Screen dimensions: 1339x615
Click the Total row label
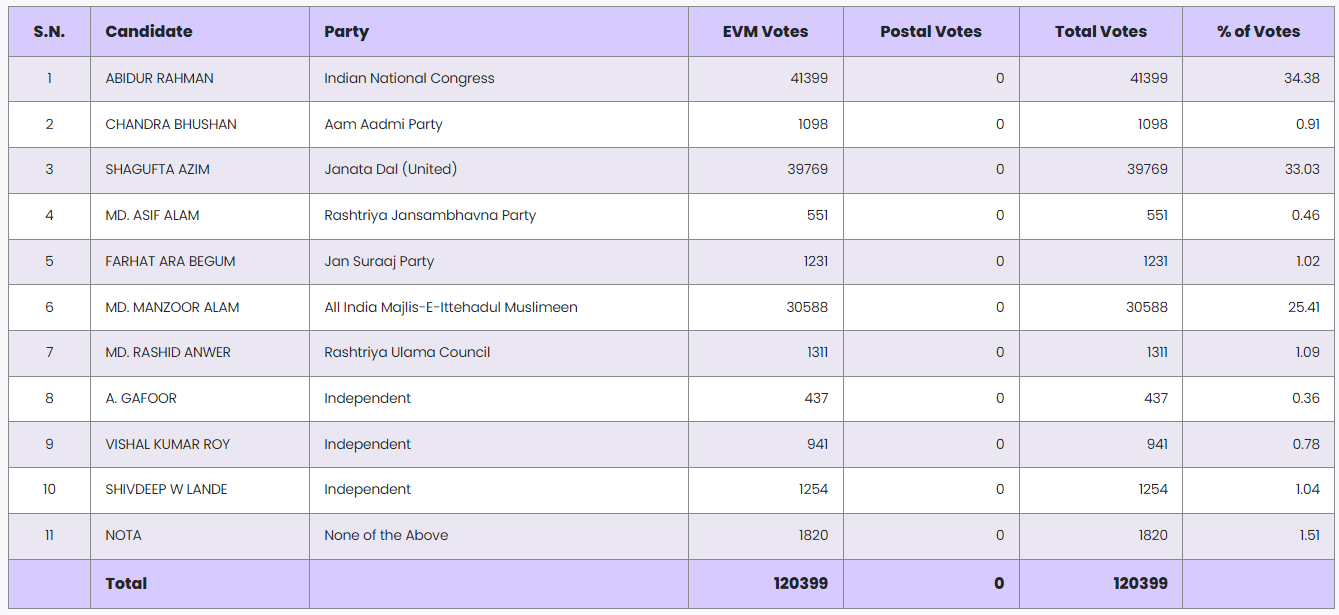pyautogui.click(x=126, y=583)
